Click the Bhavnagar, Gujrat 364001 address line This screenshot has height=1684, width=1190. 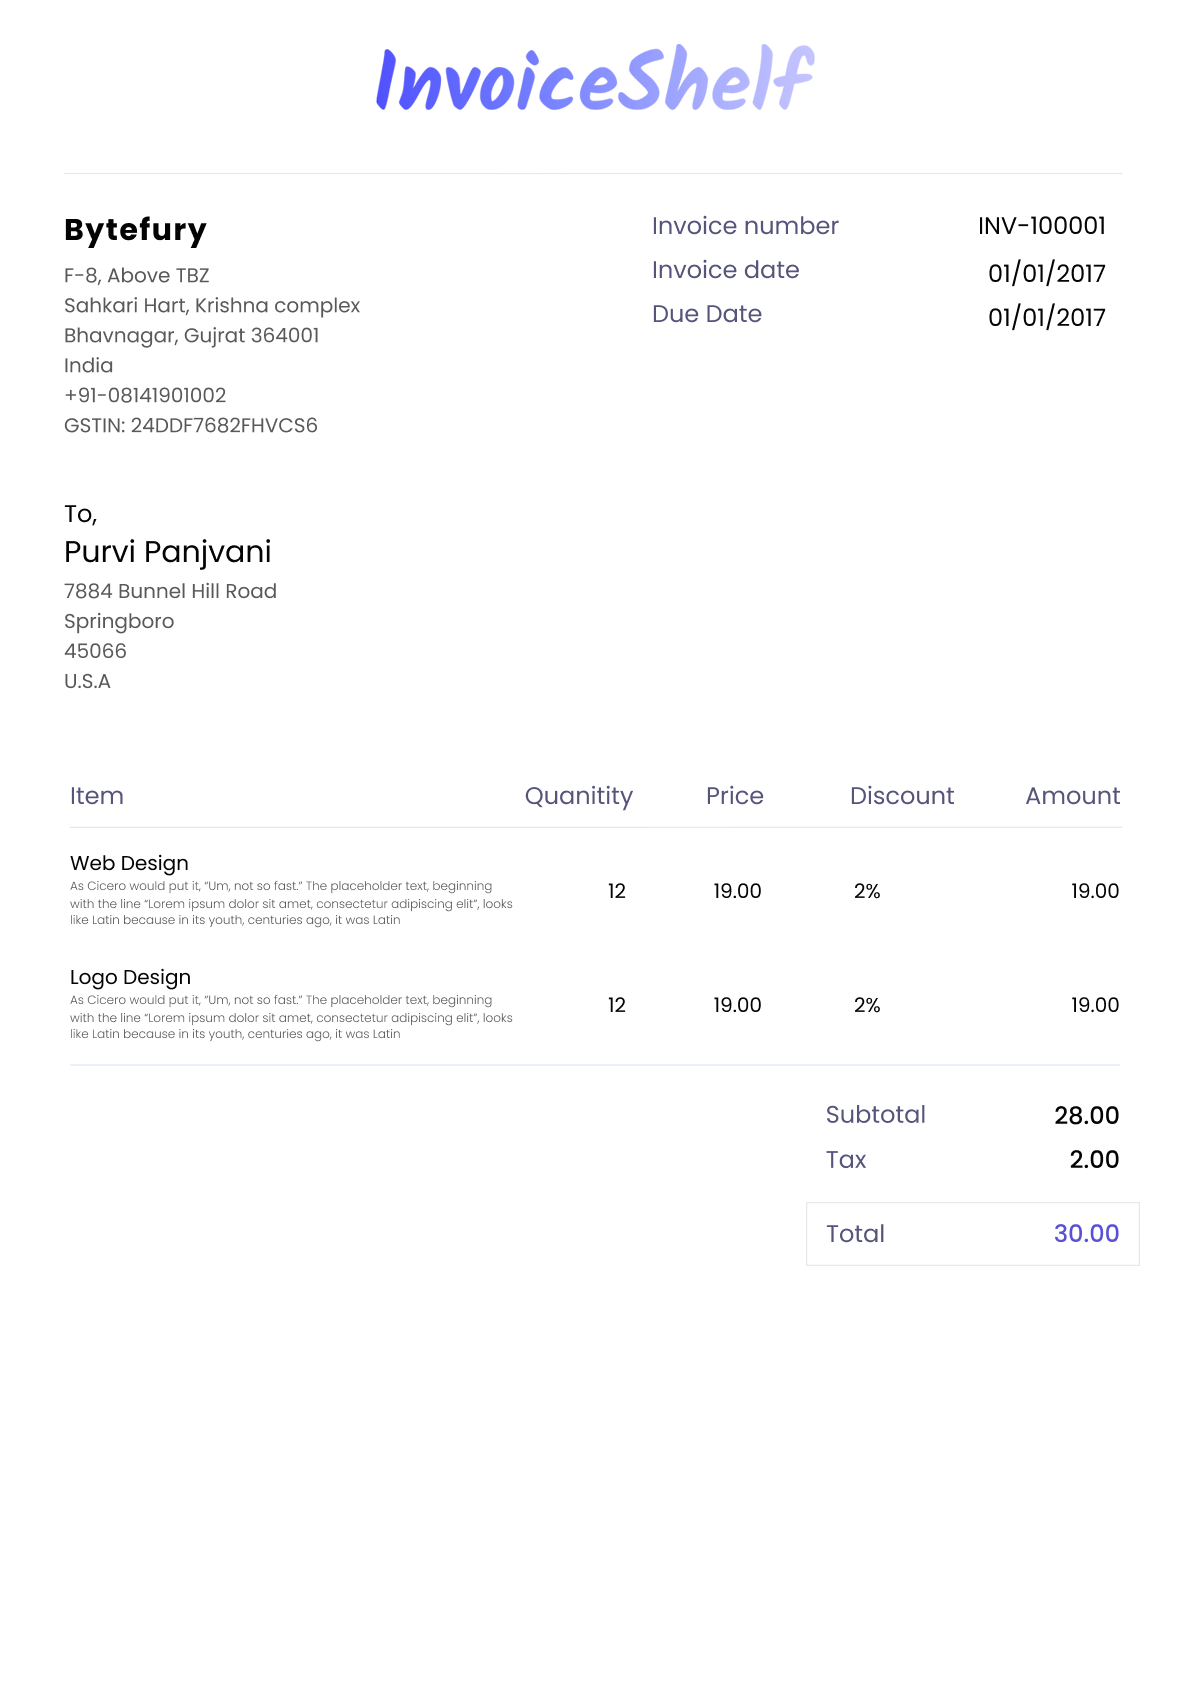pyautogui.click(x=191, y=336)
